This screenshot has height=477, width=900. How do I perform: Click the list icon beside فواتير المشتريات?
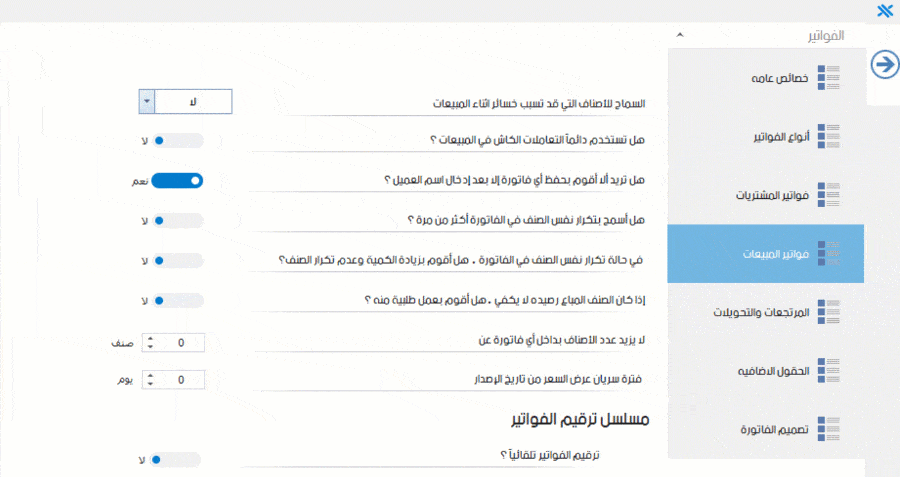click(829, 195)
